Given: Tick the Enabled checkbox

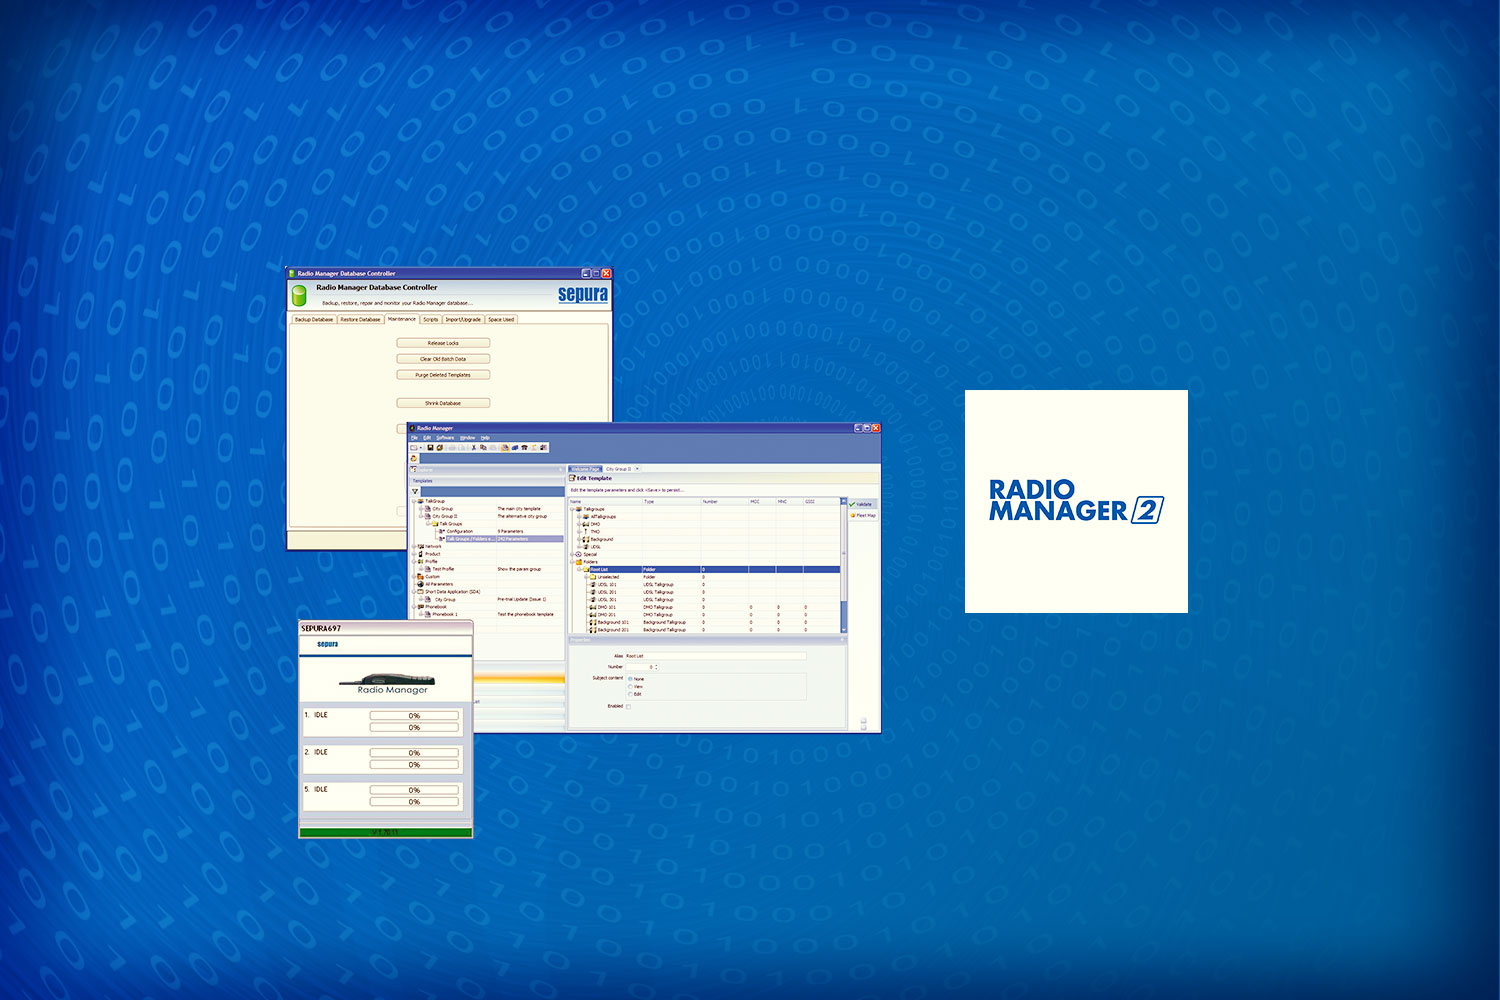Looking at the screenshot, I should coord(628,706).
